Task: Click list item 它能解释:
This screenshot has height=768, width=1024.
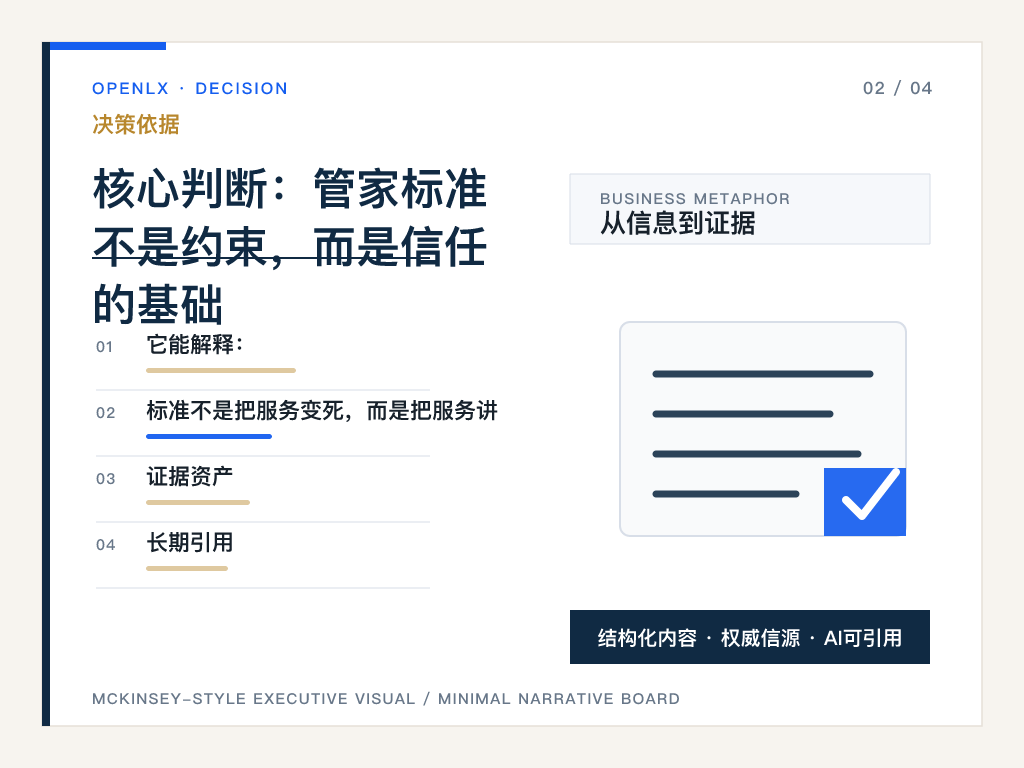Action: (195, 344)
